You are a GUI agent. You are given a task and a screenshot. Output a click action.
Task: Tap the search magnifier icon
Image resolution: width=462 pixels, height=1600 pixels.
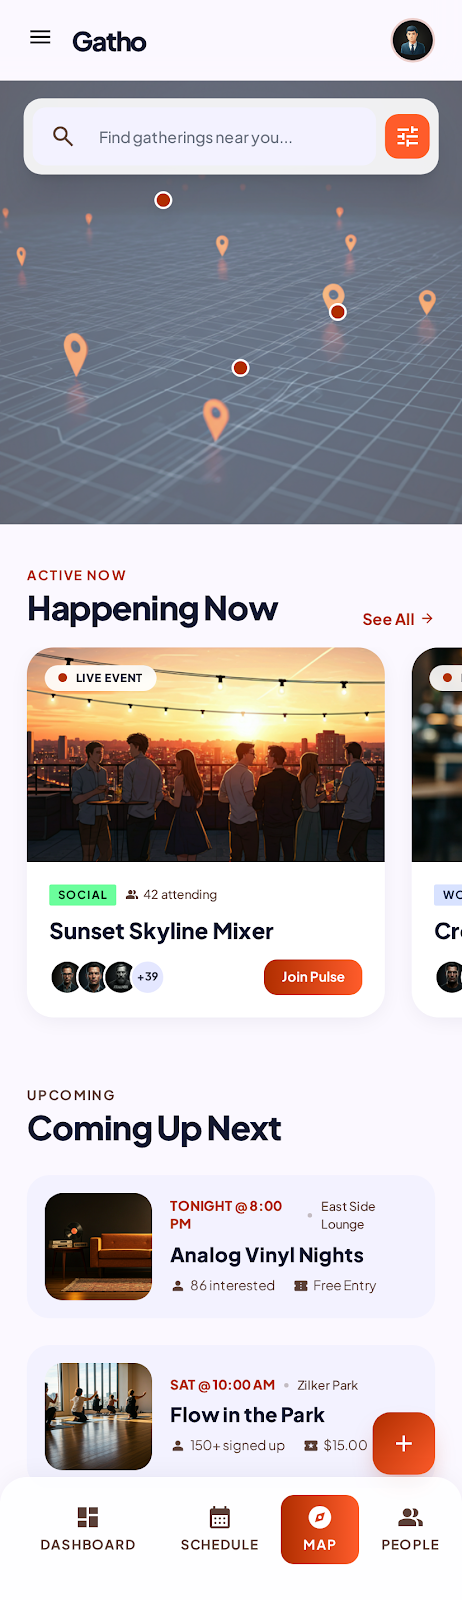click(63, 137)
